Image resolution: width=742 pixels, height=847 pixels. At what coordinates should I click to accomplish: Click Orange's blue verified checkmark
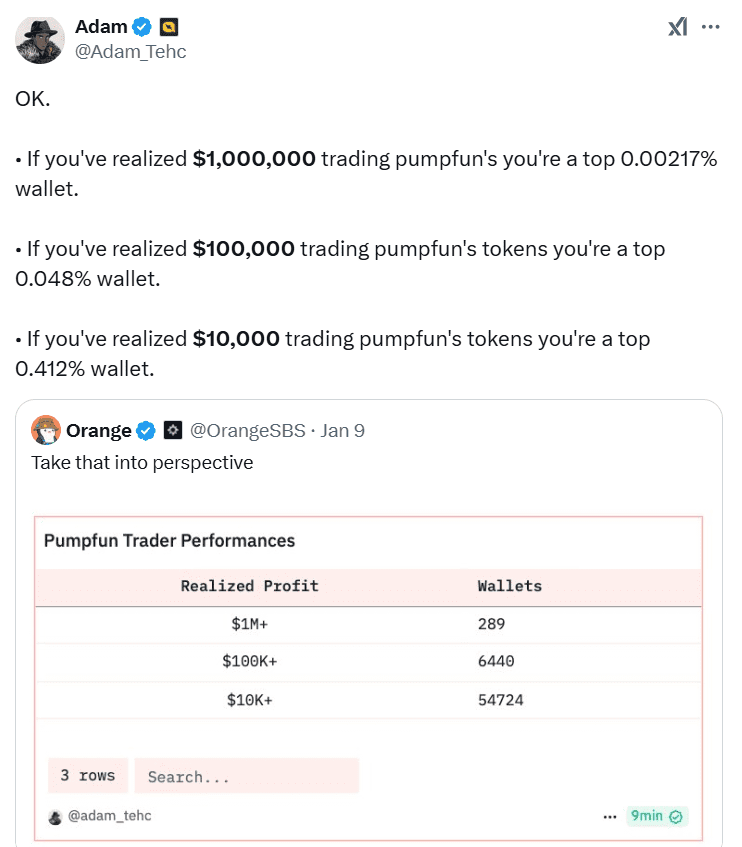pos(146,430)
